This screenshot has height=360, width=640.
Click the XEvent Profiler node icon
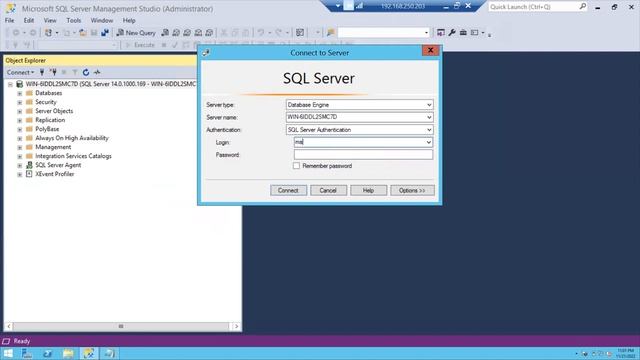pyautogui.click(x=29, y=174)
